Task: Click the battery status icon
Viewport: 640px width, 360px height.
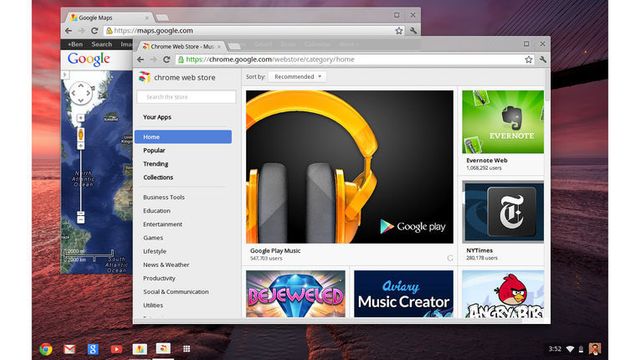Action: (x=581, y=349)
